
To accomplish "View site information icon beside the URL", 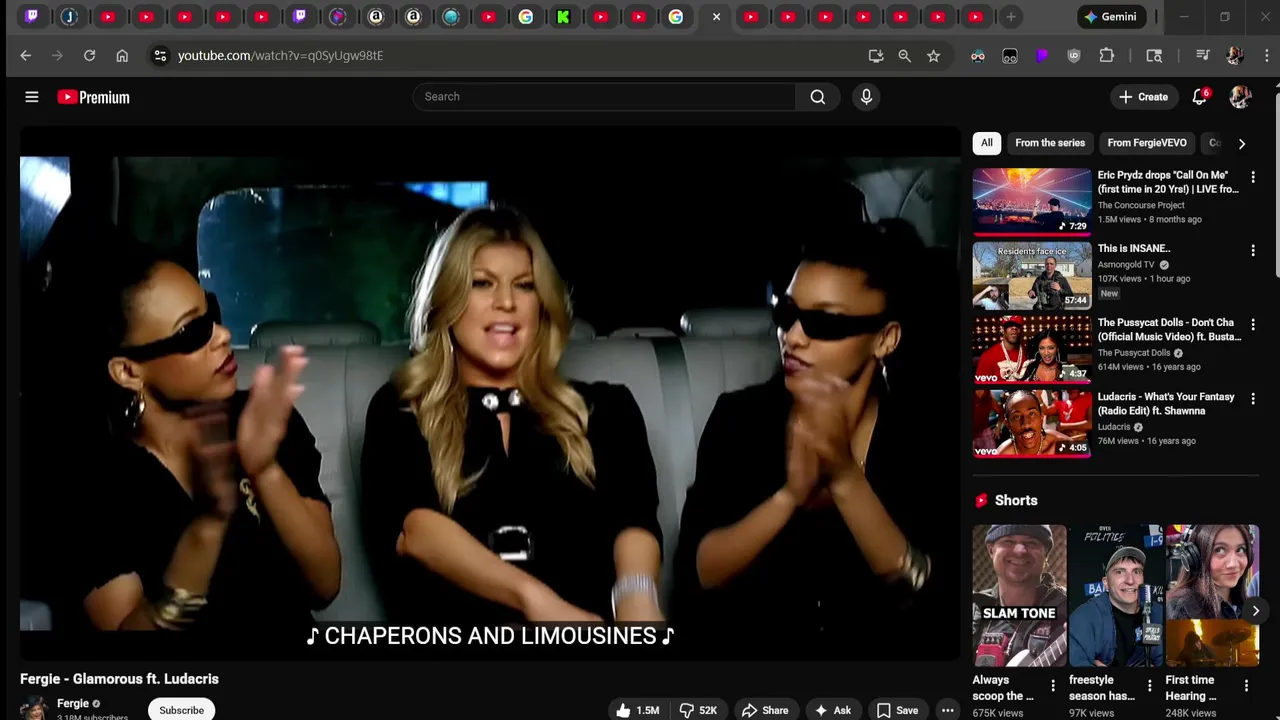I will (x=160, y=56).
